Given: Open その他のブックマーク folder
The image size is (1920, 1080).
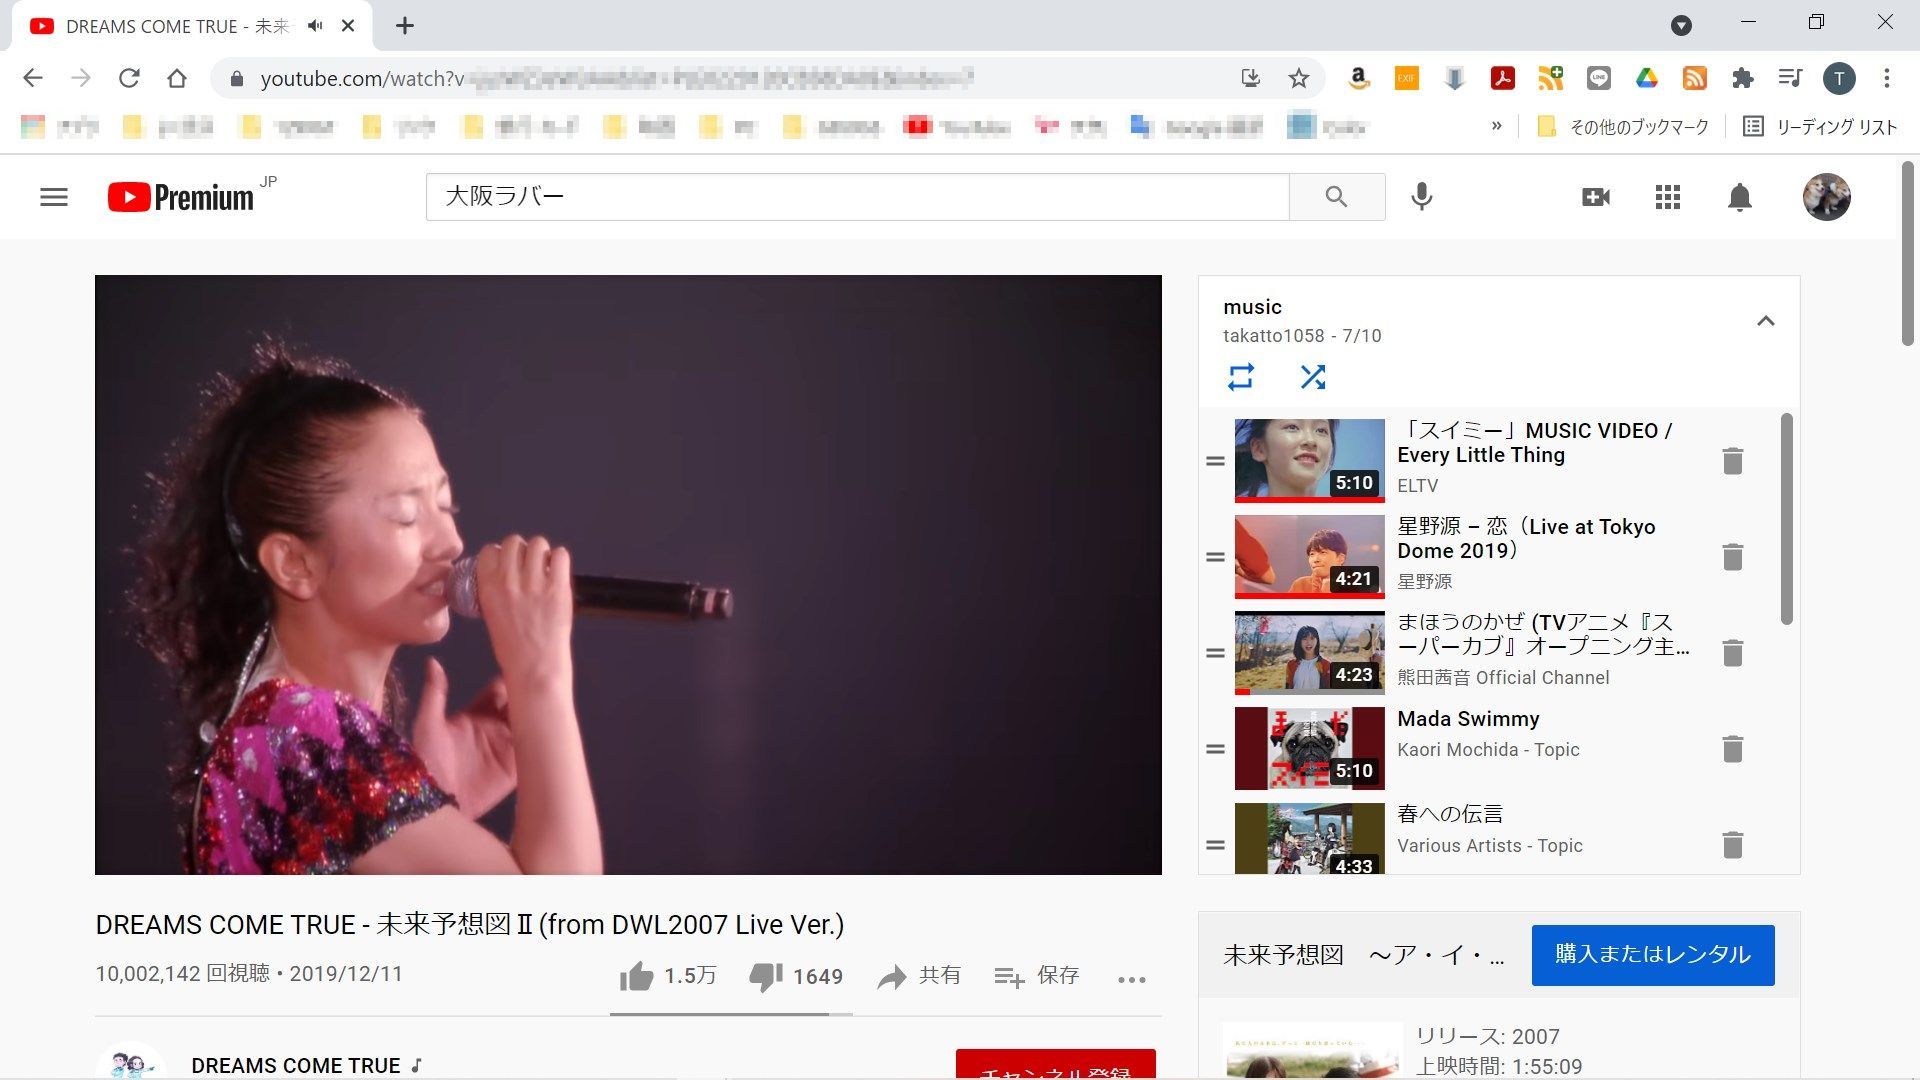Looking at the screenshot, I should pyautogui.click(x=1623, y=127).
